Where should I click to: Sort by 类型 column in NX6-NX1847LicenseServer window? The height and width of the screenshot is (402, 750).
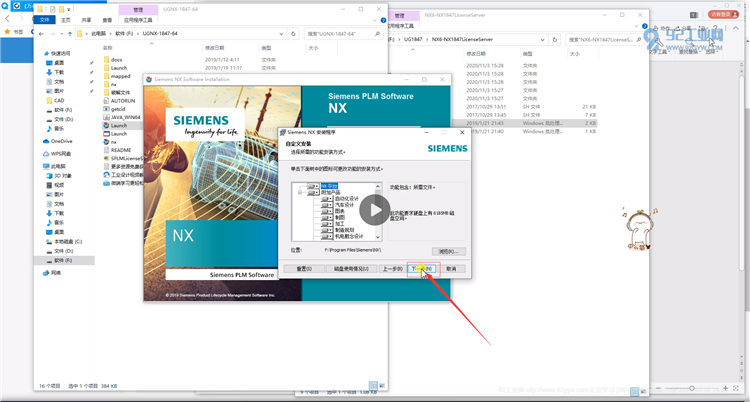pyautogui.click(x=528, y=54)
